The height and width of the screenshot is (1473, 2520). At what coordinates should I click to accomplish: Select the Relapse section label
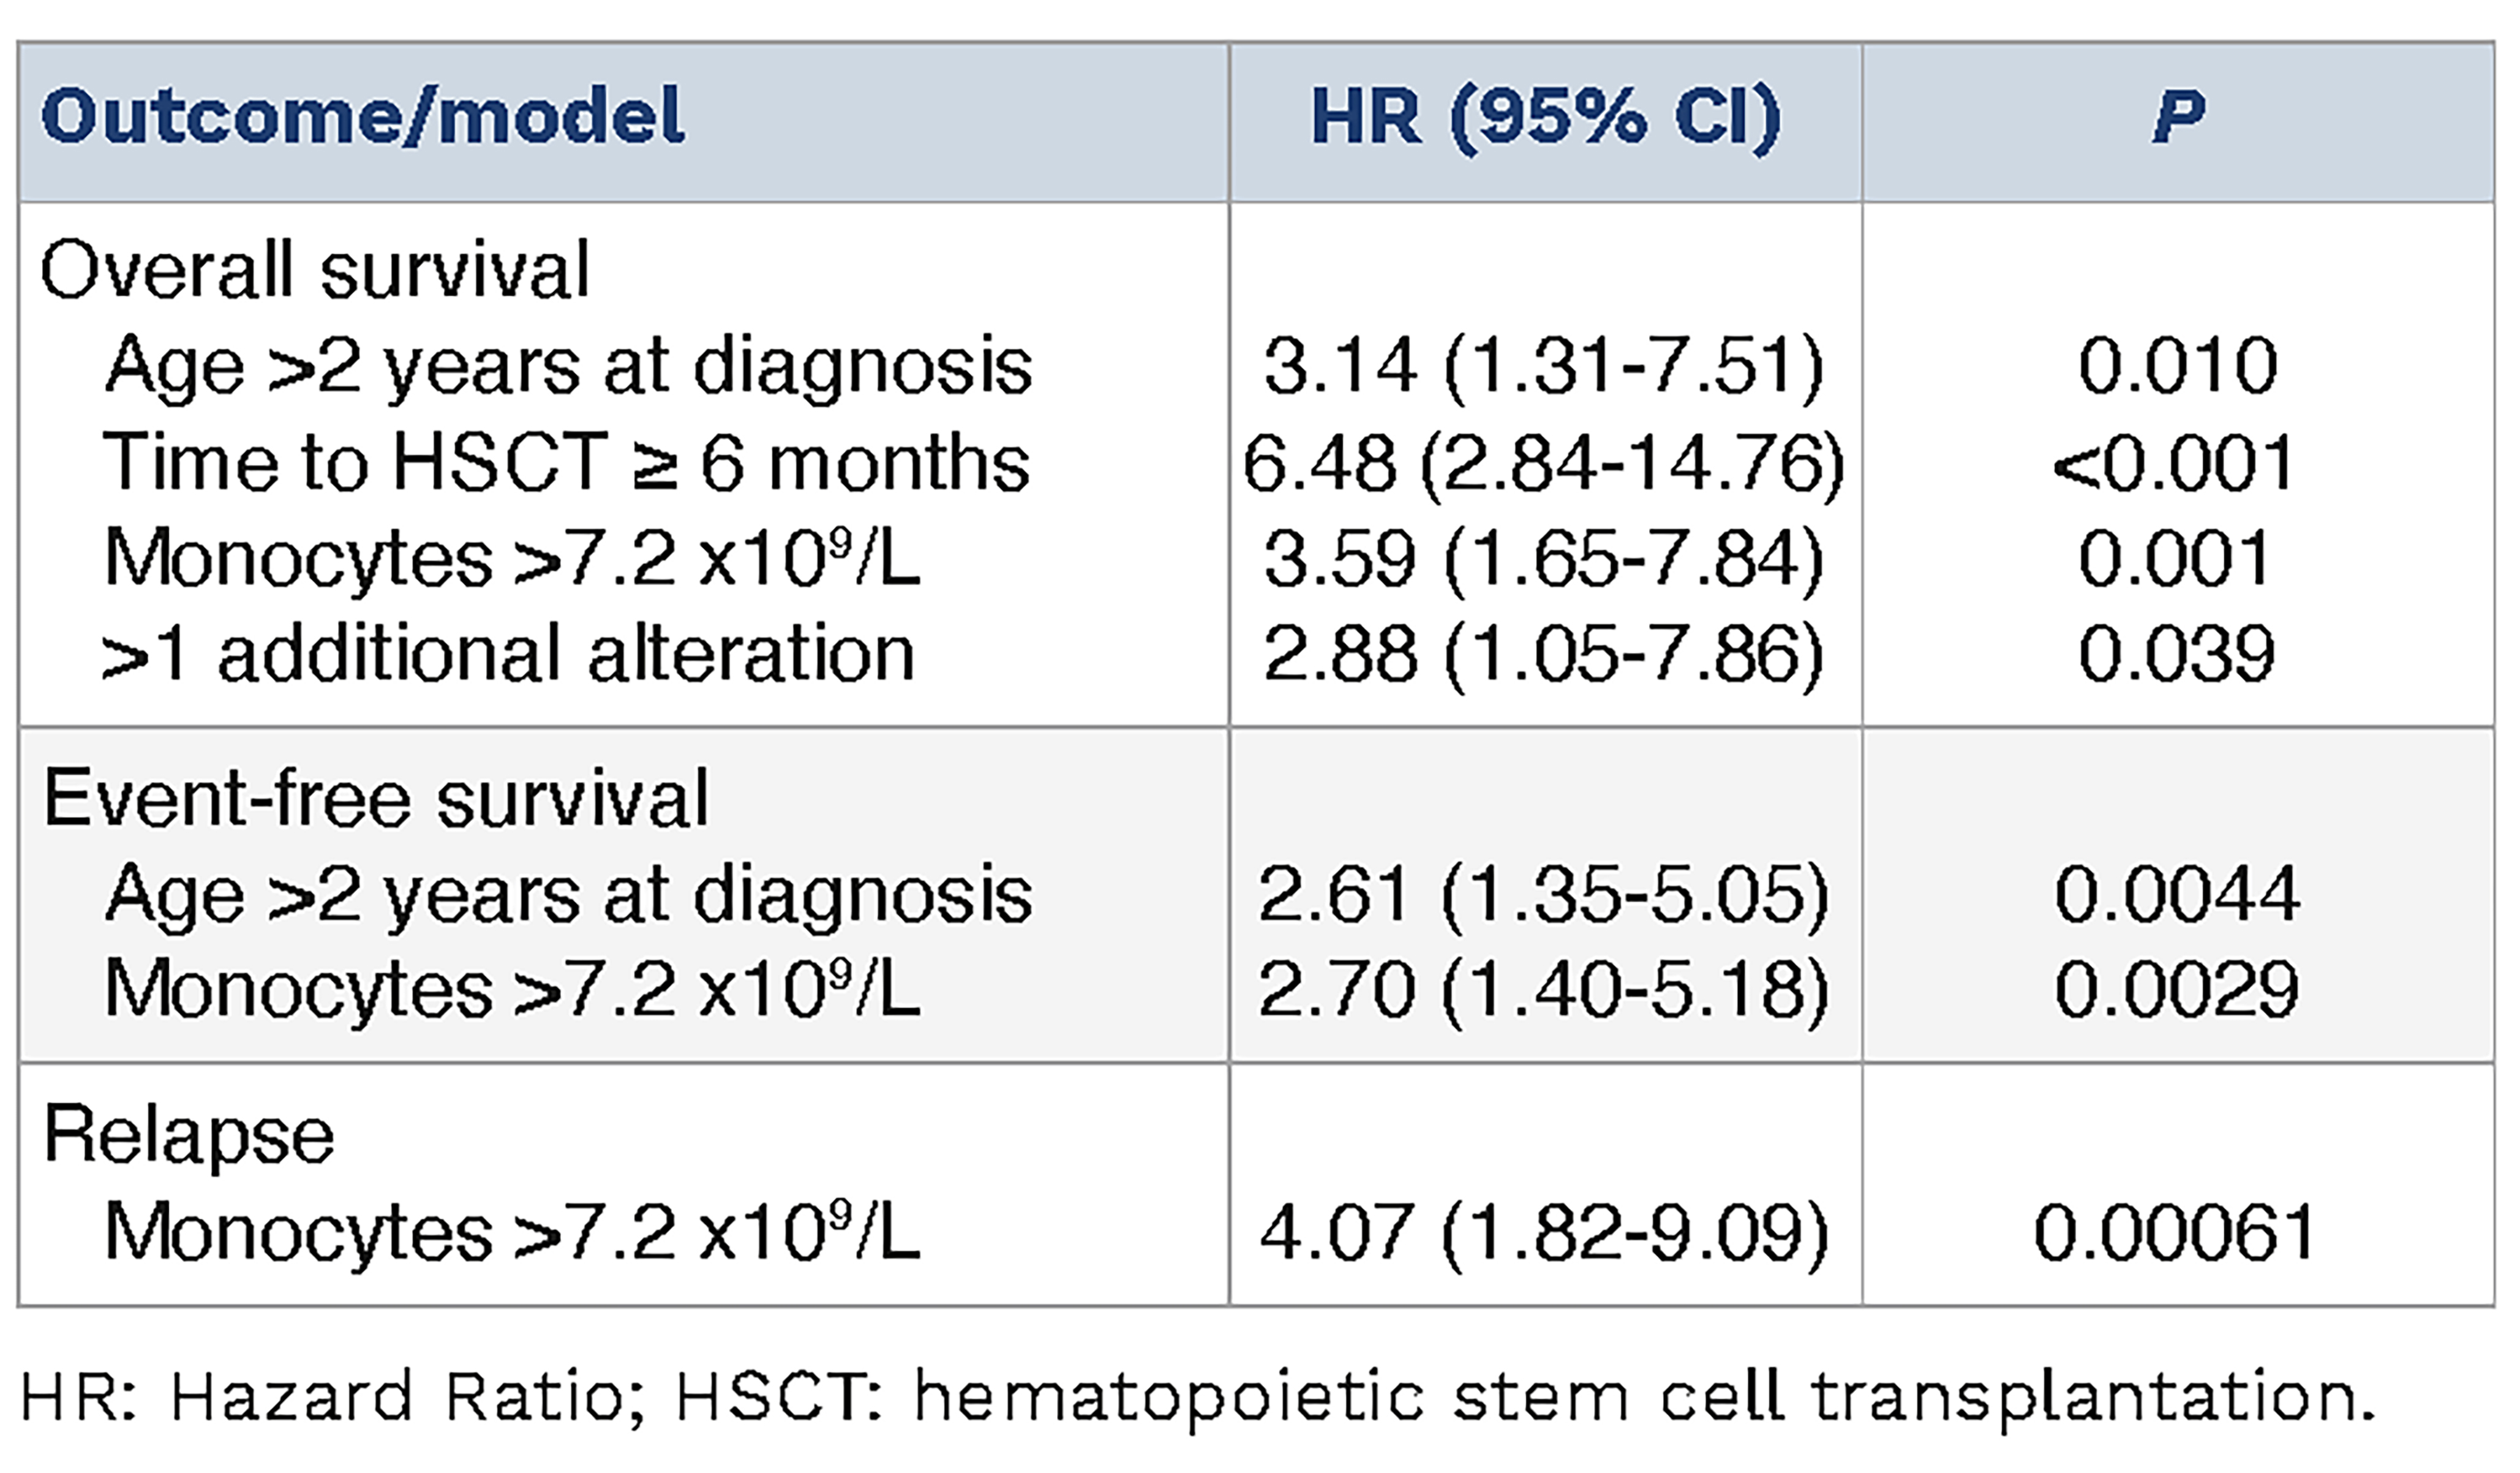click(189, 1135)
